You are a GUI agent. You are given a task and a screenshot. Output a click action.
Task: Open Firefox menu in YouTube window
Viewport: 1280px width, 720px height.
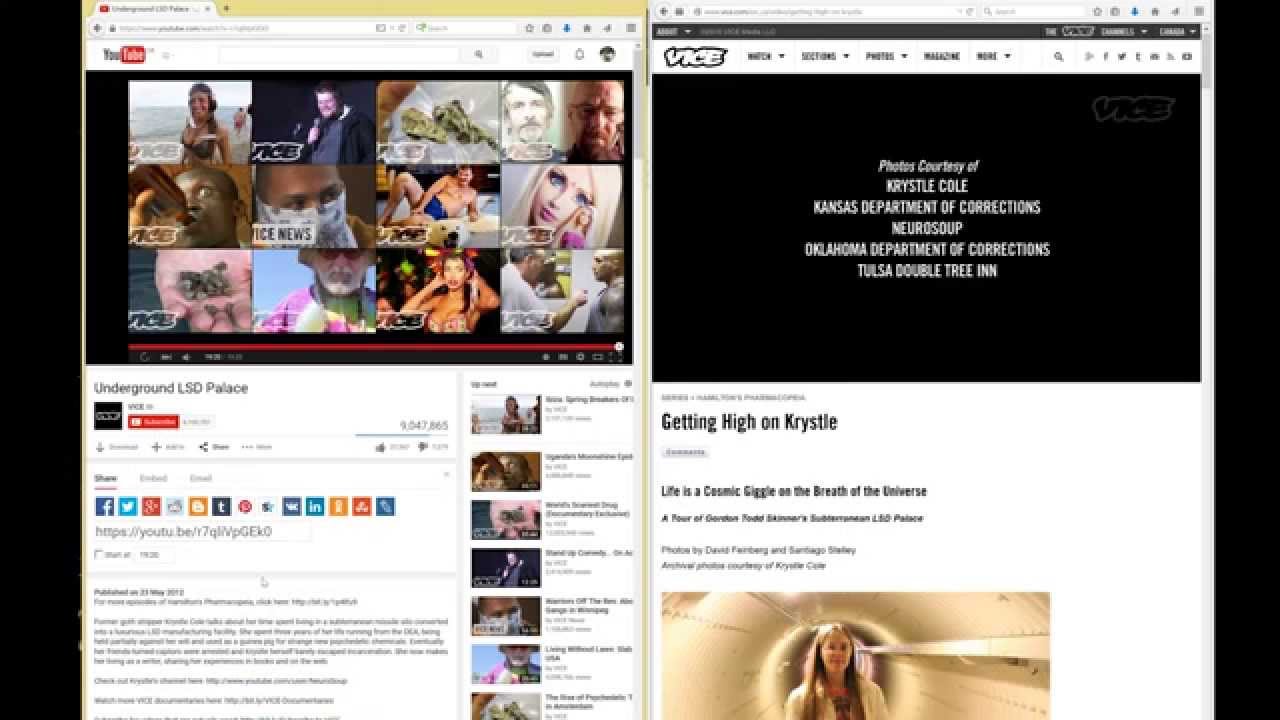[631, 28]
